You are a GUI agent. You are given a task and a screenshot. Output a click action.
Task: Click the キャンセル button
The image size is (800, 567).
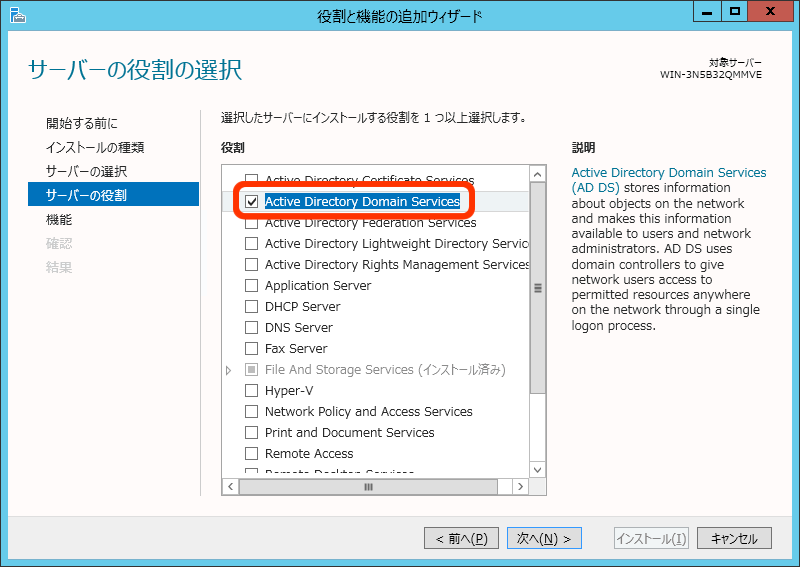734,538
